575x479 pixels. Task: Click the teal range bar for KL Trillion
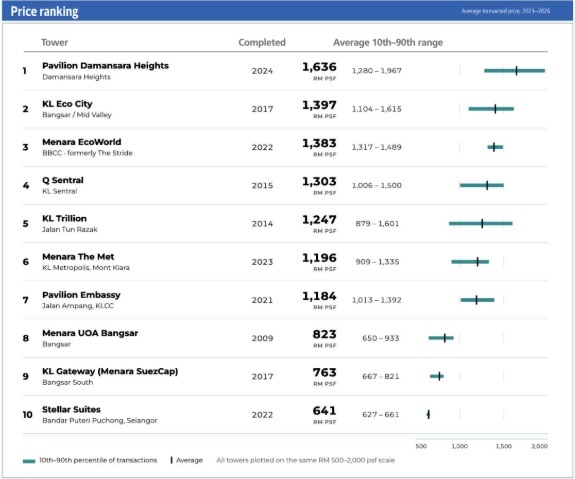point(481,223)
